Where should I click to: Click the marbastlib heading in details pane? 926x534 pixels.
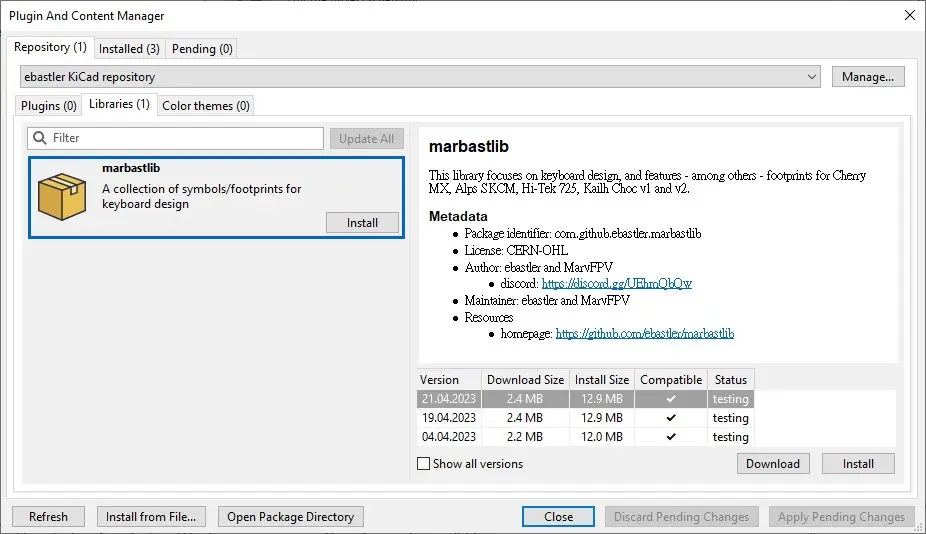(x=469, y=146)
